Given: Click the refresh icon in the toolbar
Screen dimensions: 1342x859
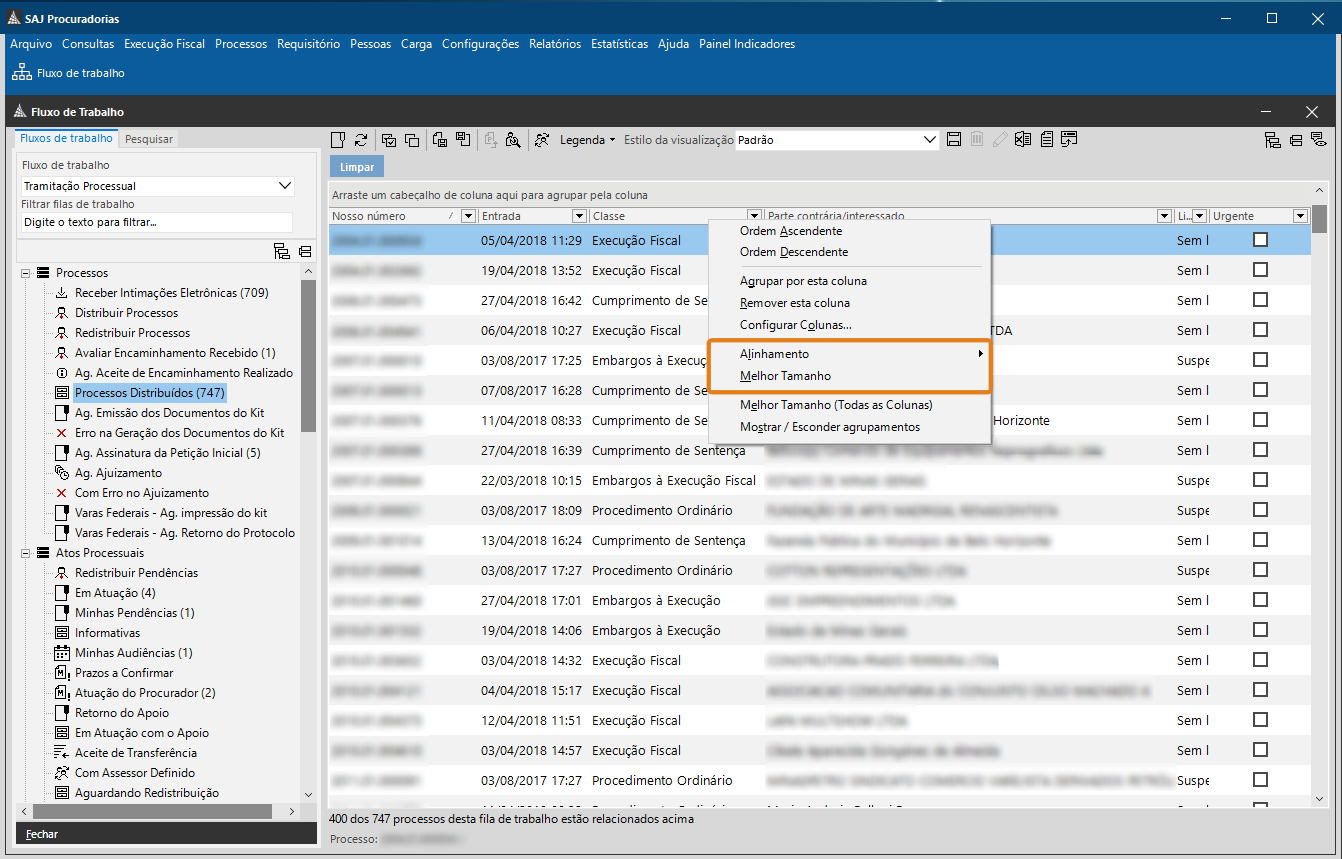Looking at the screenshot, I should click(361, 140).
